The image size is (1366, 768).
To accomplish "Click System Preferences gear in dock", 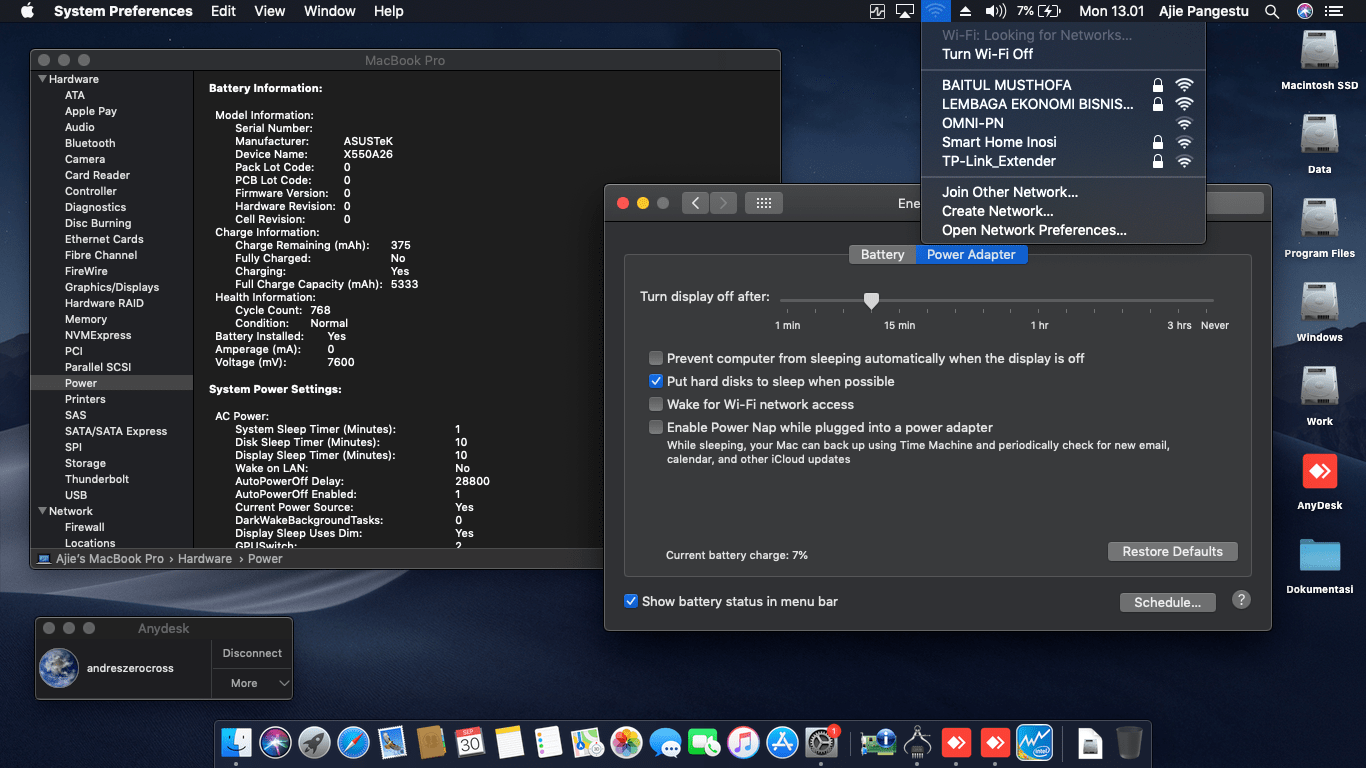I will [x=821, y=742].
